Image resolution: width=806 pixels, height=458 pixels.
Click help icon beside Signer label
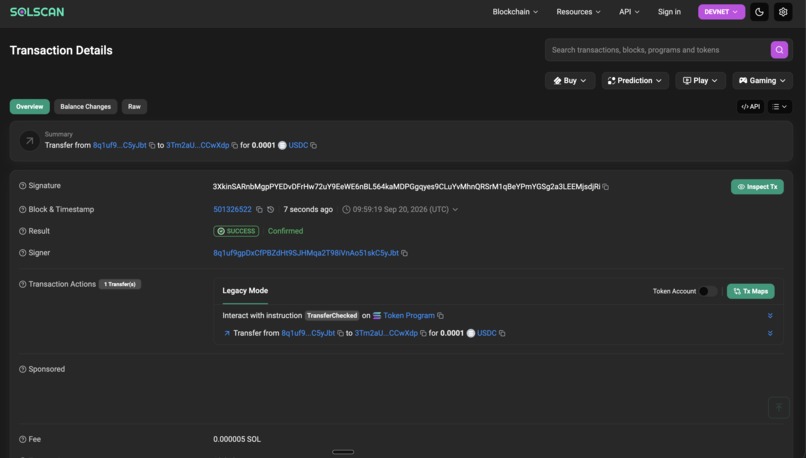click(x=23, y=253)
